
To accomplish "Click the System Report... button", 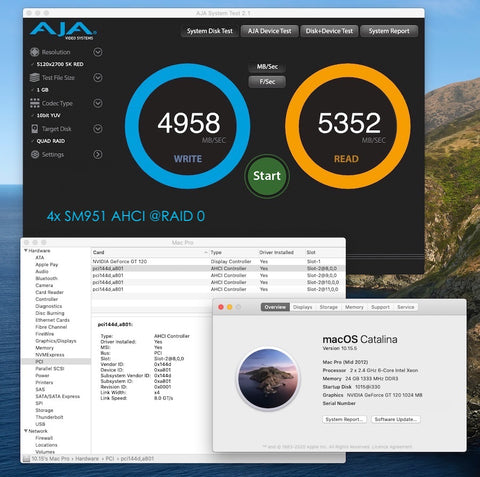I will click(x=344, y=419).
